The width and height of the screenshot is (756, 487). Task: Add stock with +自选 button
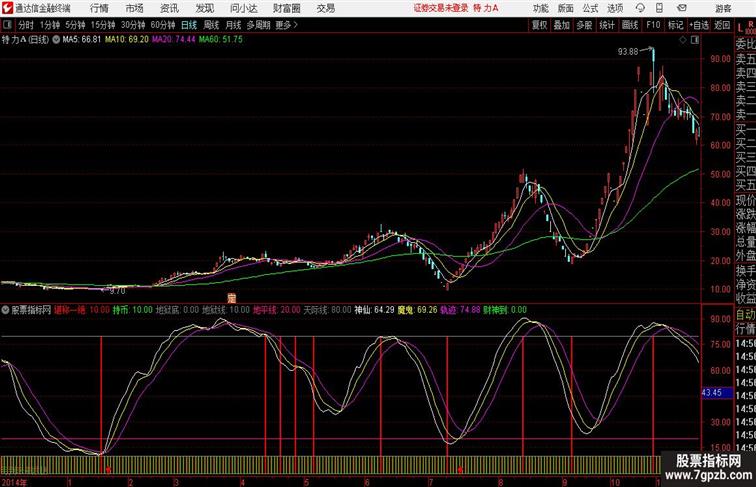699,25
